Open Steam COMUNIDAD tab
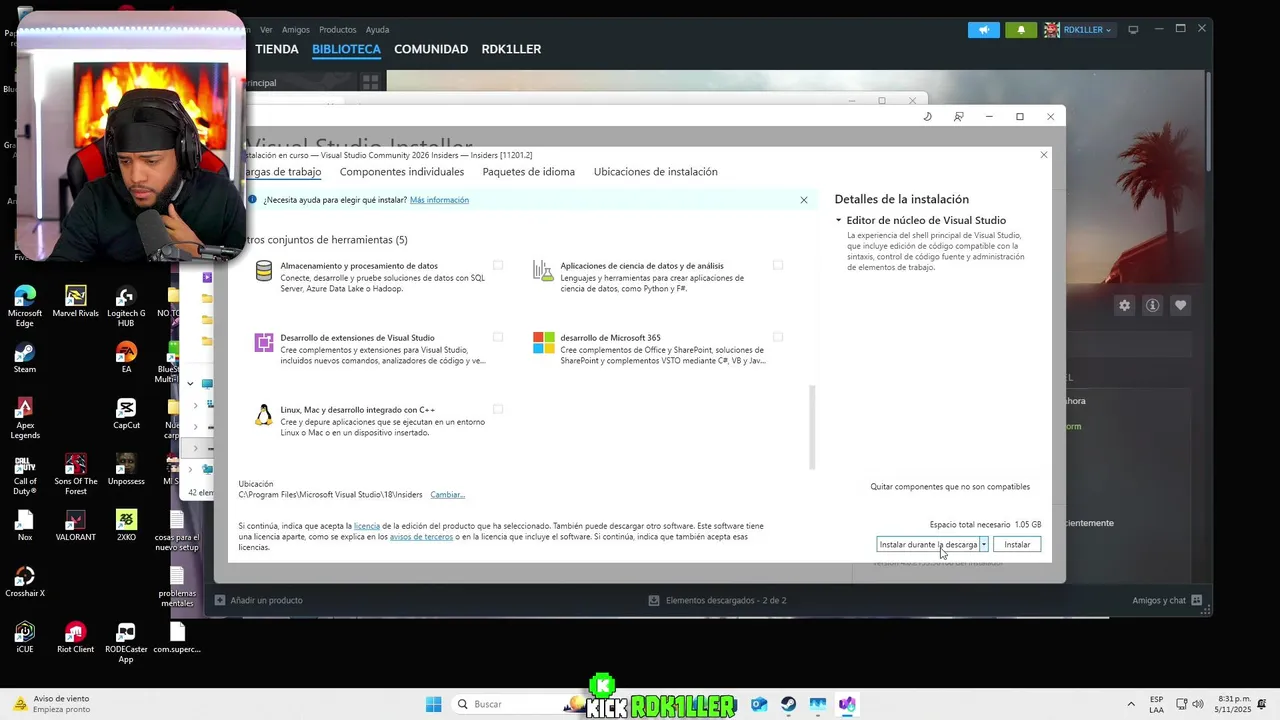The width and height of the screenshot is (1280, 720). [x=431, y=49]
